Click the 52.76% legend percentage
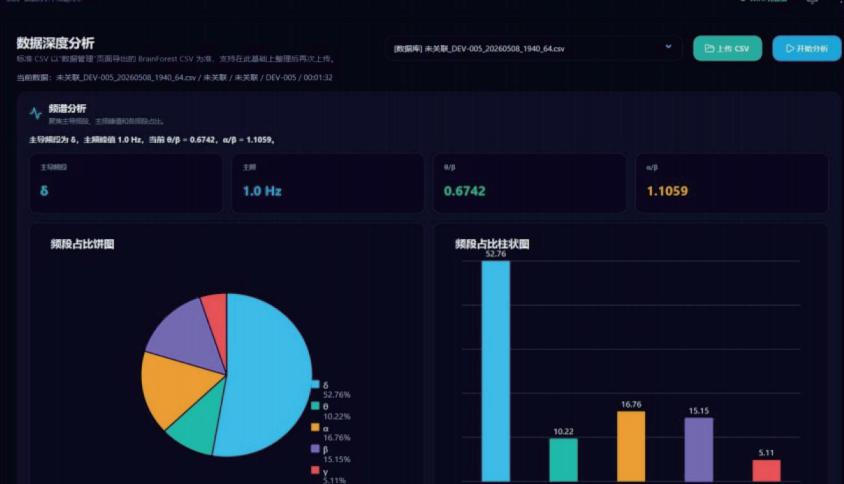The width and height of the screenshot is (844, 484). [336, 395]
